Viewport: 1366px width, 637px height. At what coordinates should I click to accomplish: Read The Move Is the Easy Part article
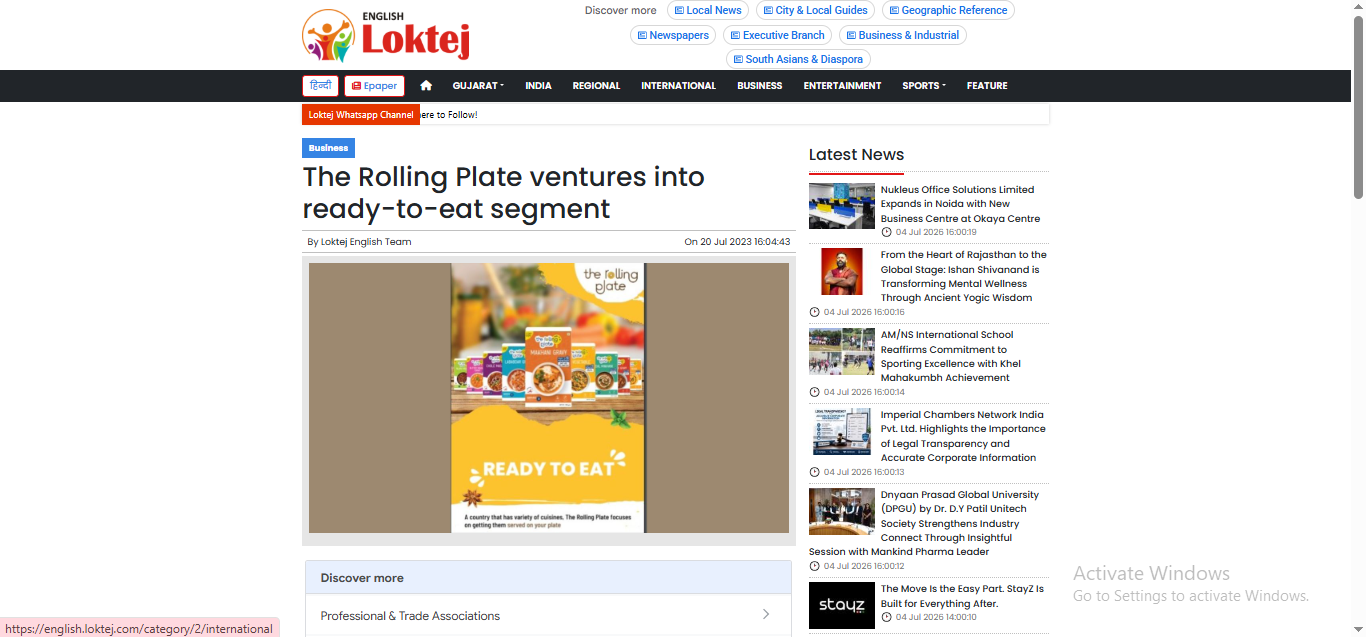pos(962,597)
